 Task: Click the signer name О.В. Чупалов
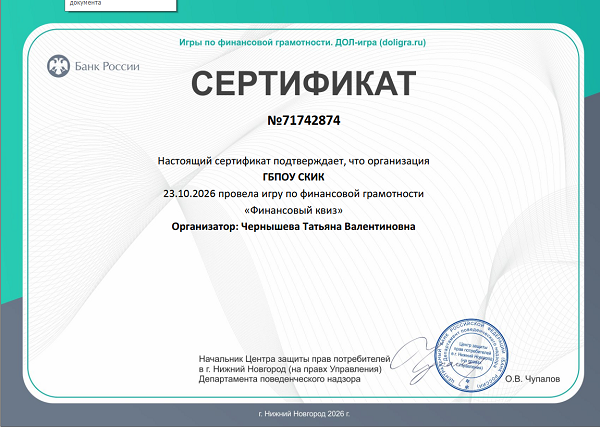(x=532, y=379)
